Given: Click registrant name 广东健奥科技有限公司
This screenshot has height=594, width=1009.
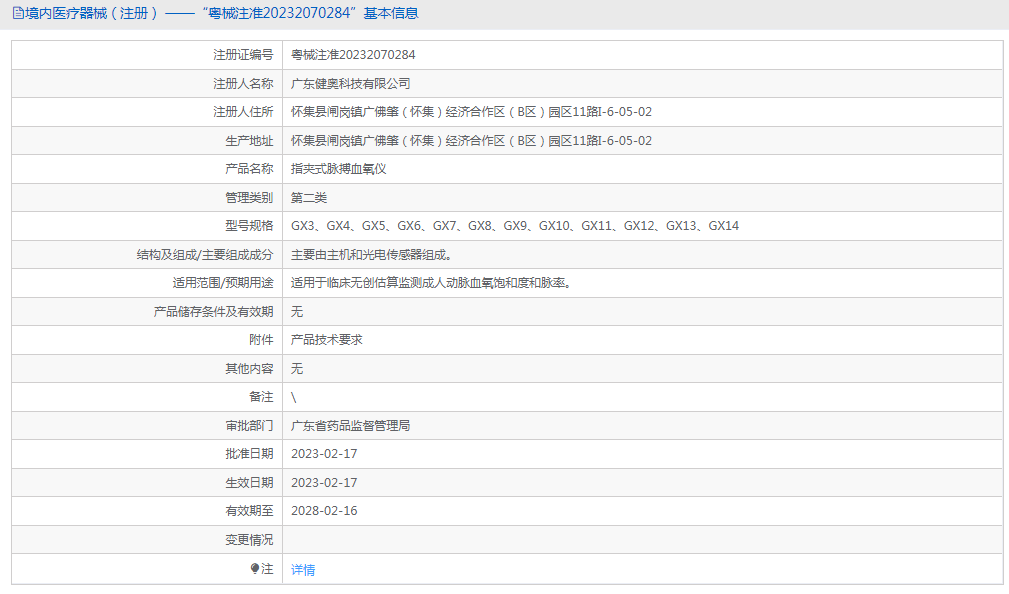Looking at the screenshot, I should 350,84.
